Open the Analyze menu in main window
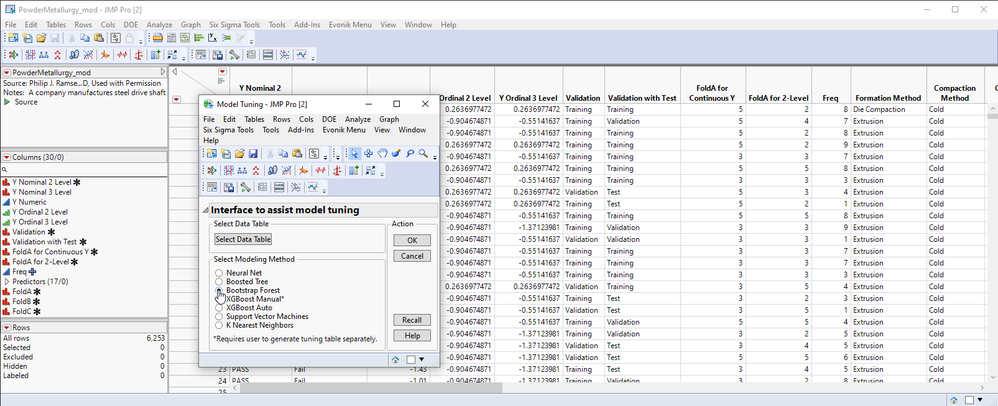The width and height of the screenshot is (998, 406). pos(159,24)
